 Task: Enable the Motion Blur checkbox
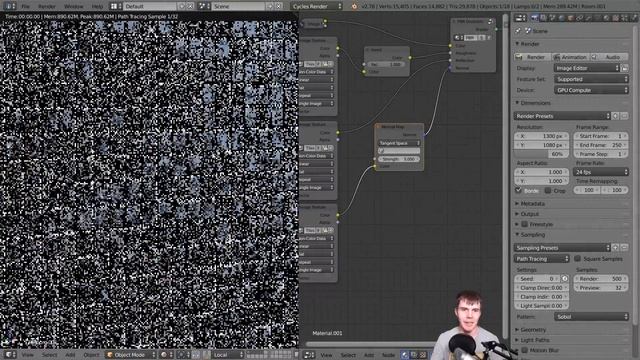[525, 350]
